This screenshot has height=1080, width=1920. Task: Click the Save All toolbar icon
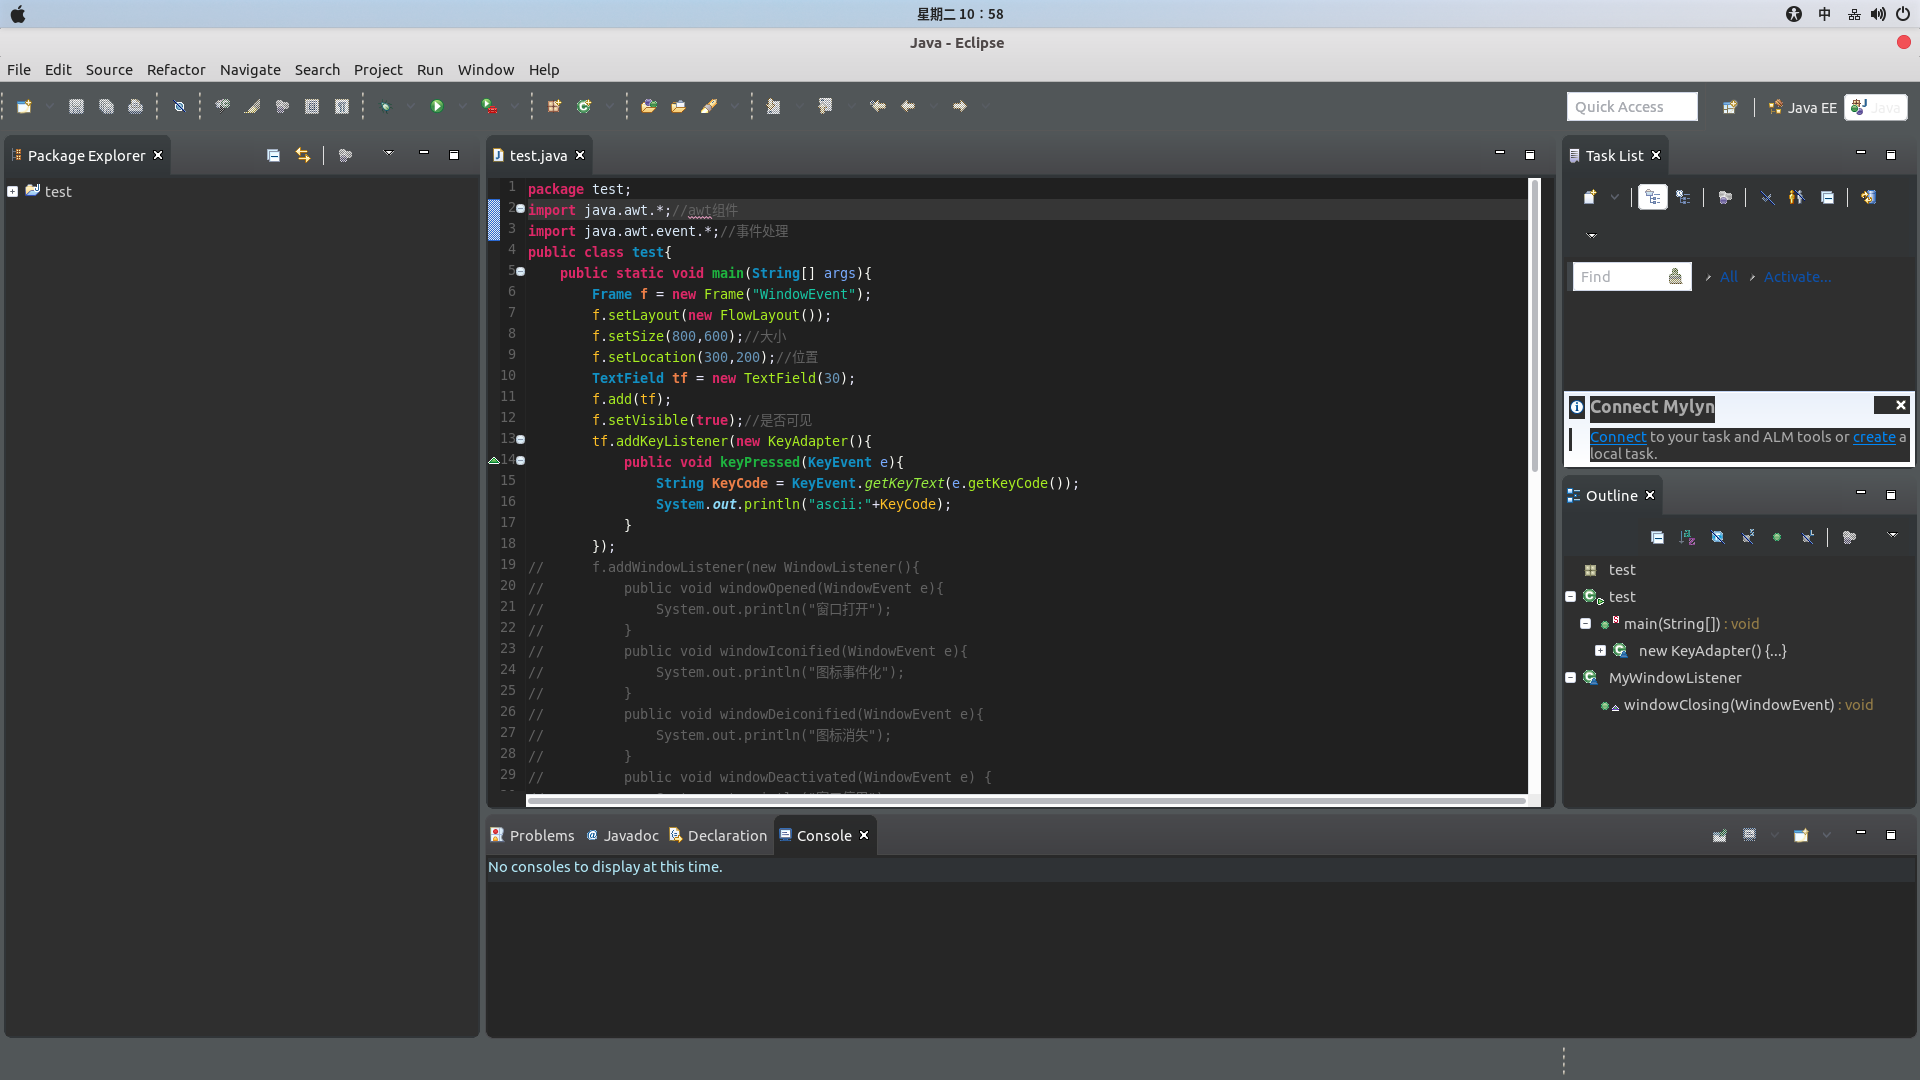point(106,106)
